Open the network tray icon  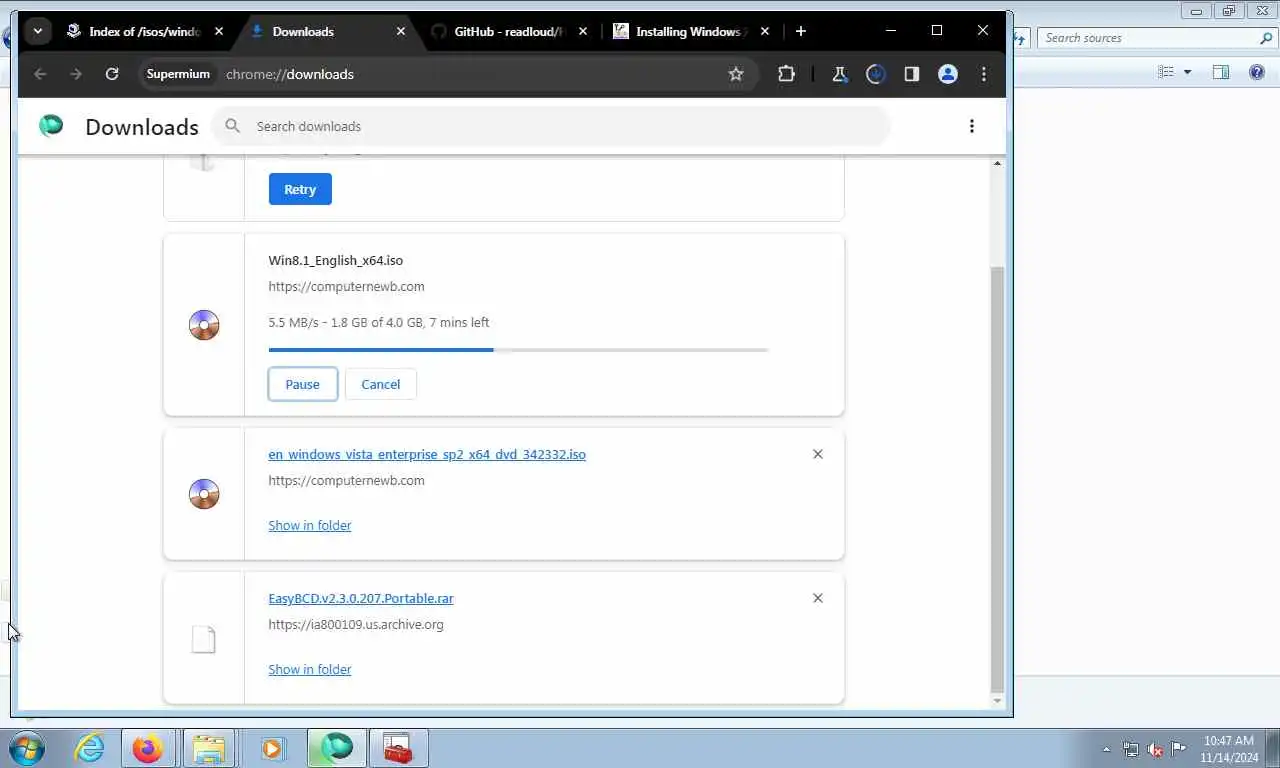click(x=1131, y=749)
